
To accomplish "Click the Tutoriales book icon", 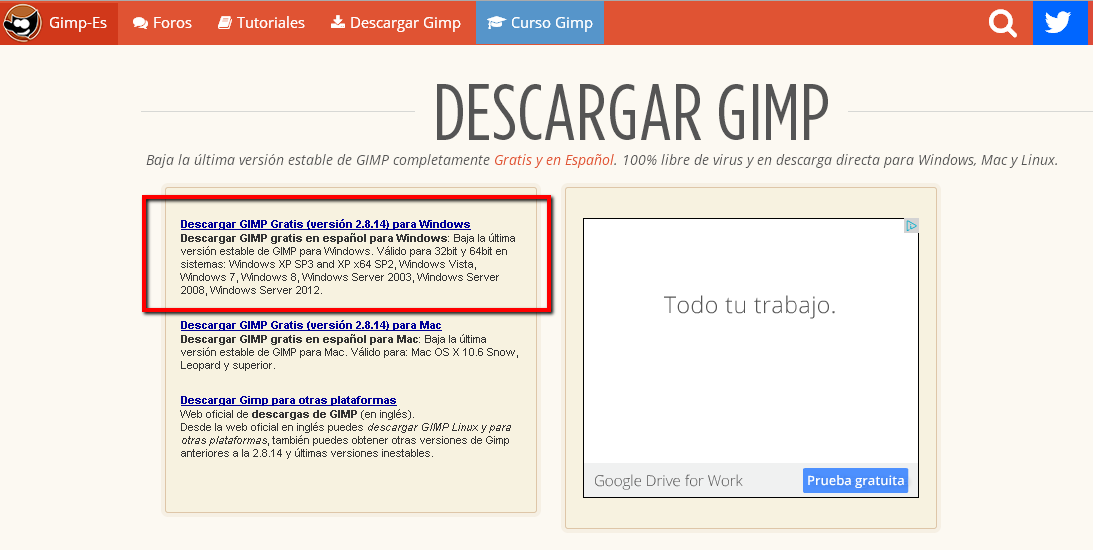I will [x=225, y=23].
